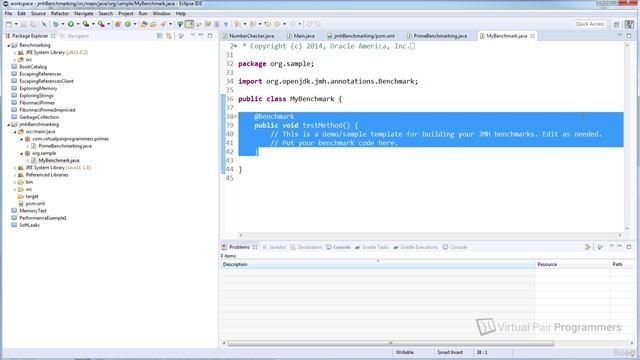Open the Navigate menu

coord(84,13)
